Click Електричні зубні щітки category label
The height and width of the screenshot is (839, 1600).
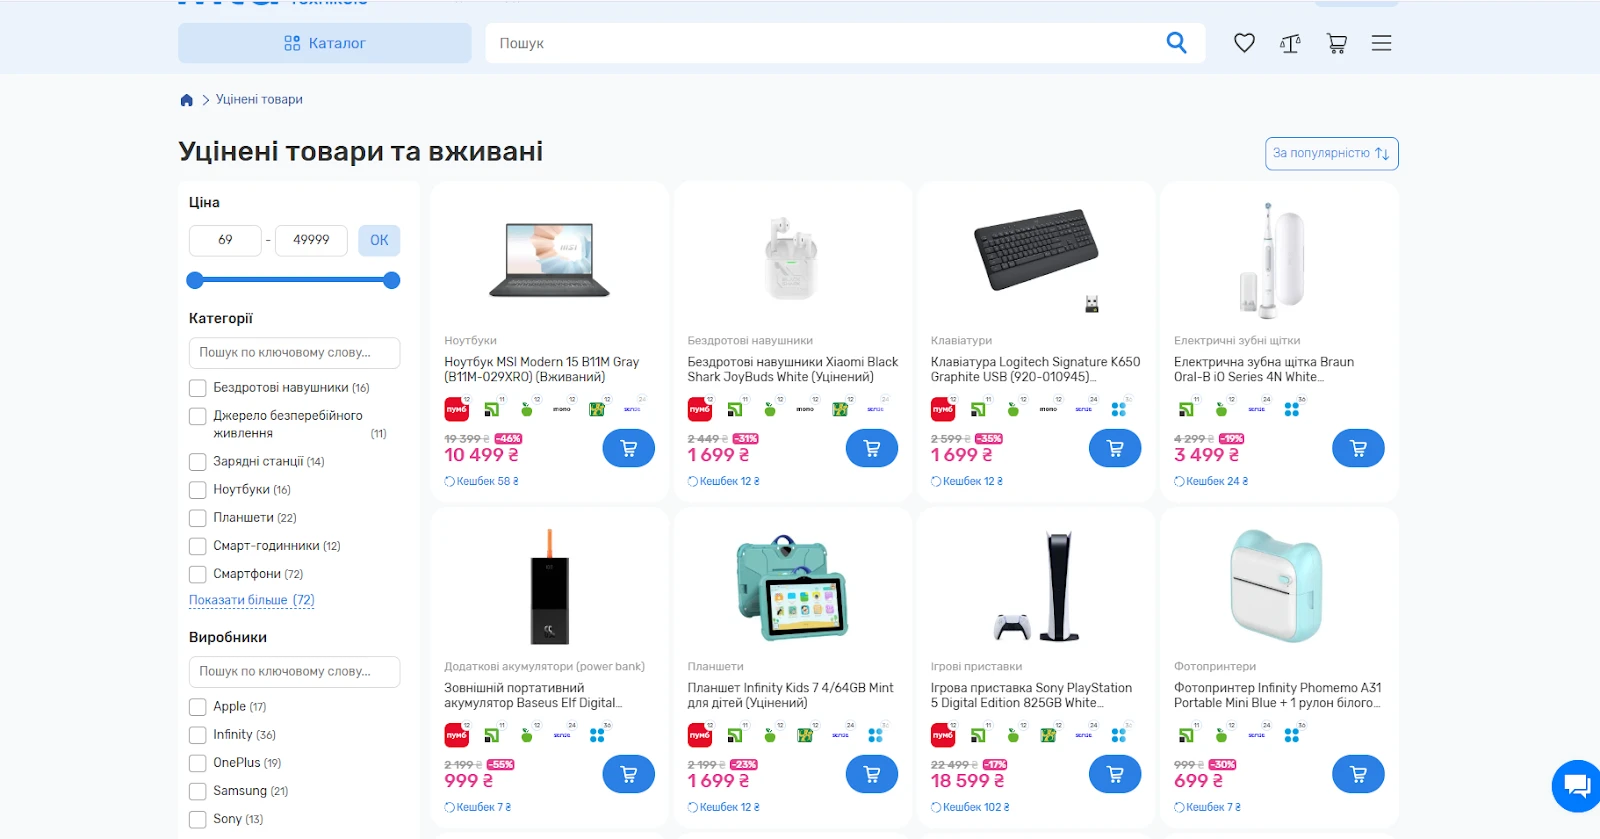[1237, 340]
